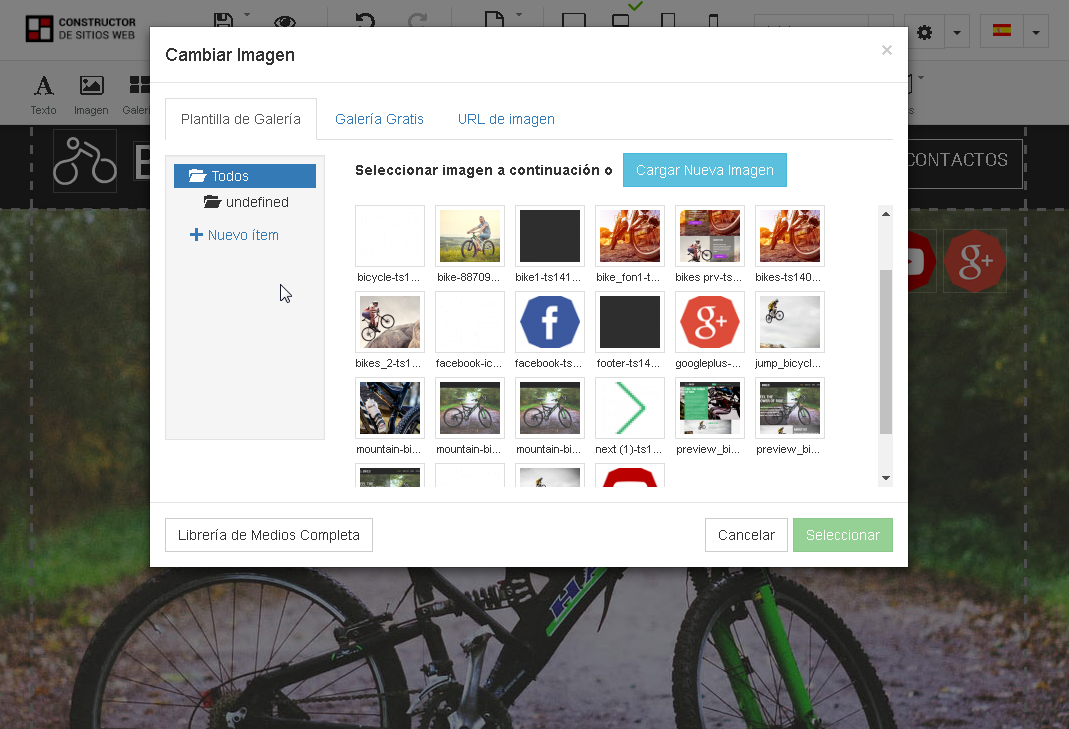The width and height of the screenshot is (1069, 729).
Task: Select the bike1-ts141... thumbnail
Action: click(549, 236)
